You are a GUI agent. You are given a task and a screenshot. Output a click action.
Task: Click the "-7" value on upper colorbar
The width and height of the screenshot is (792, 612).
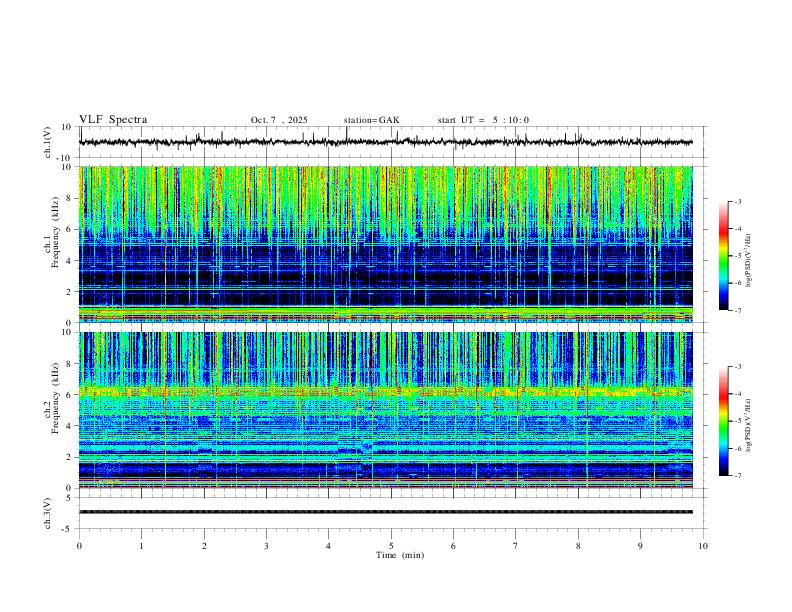coord(737,310)
